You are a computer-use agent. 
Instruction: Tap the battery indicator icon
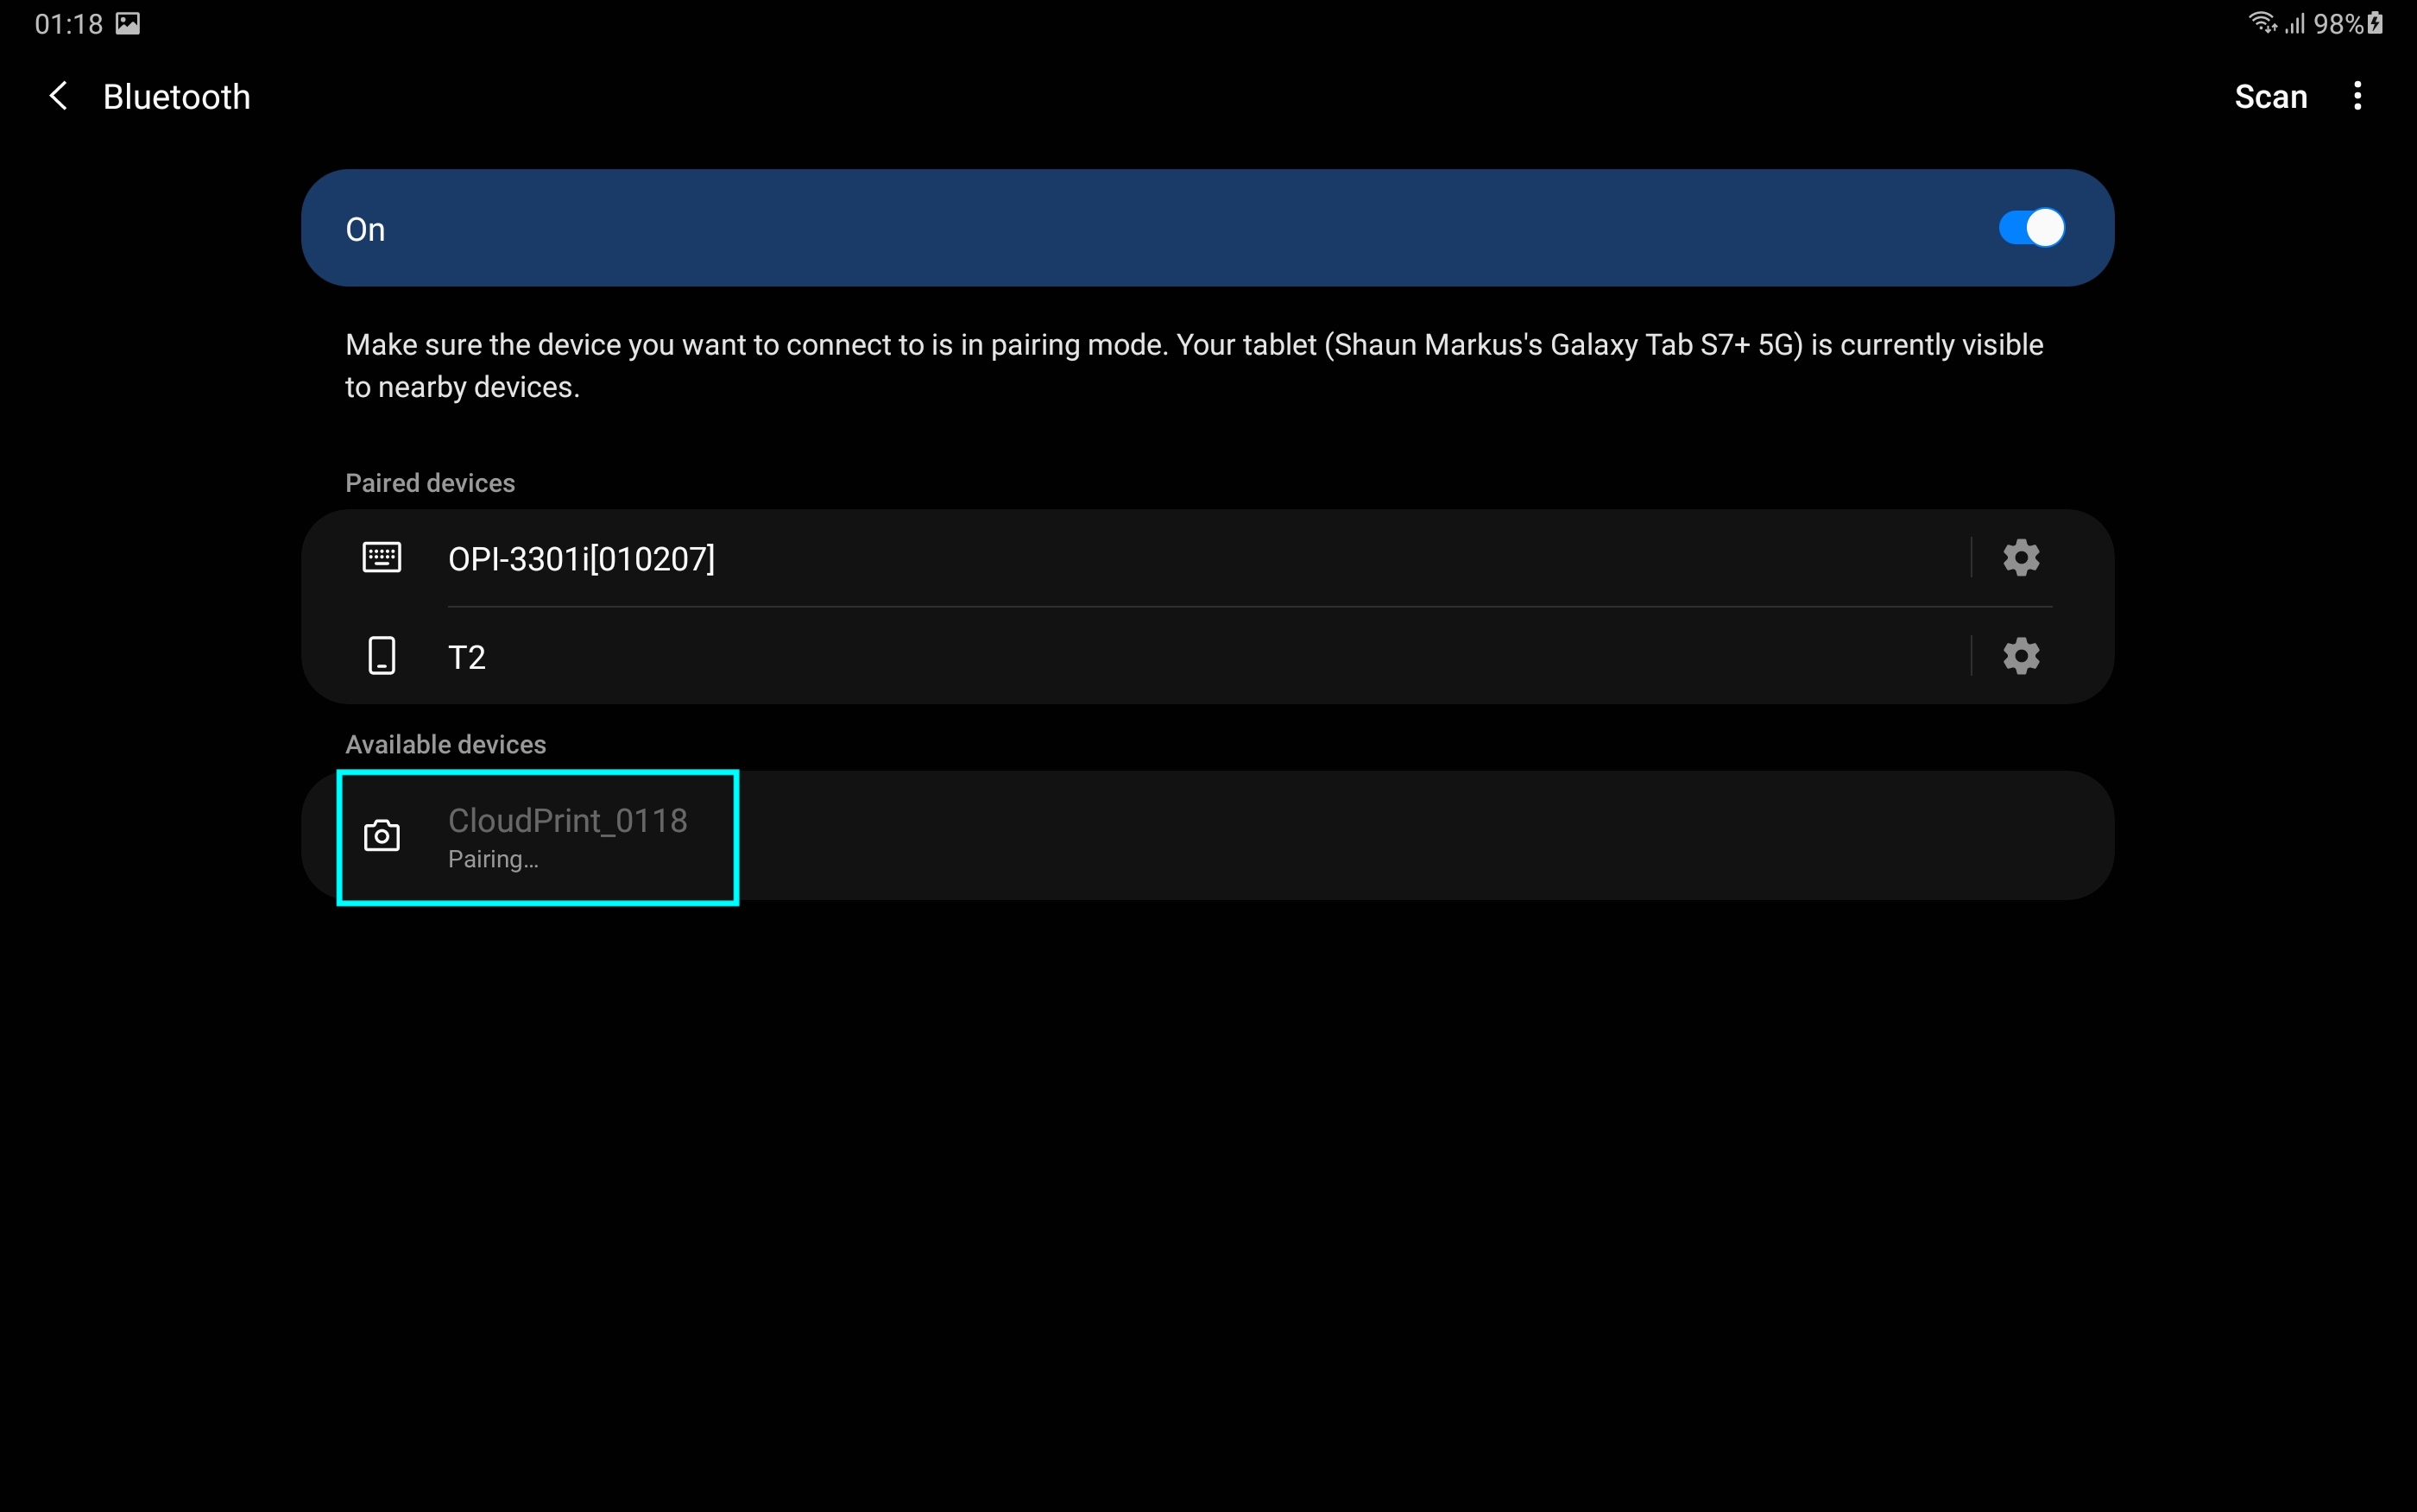2375,23
